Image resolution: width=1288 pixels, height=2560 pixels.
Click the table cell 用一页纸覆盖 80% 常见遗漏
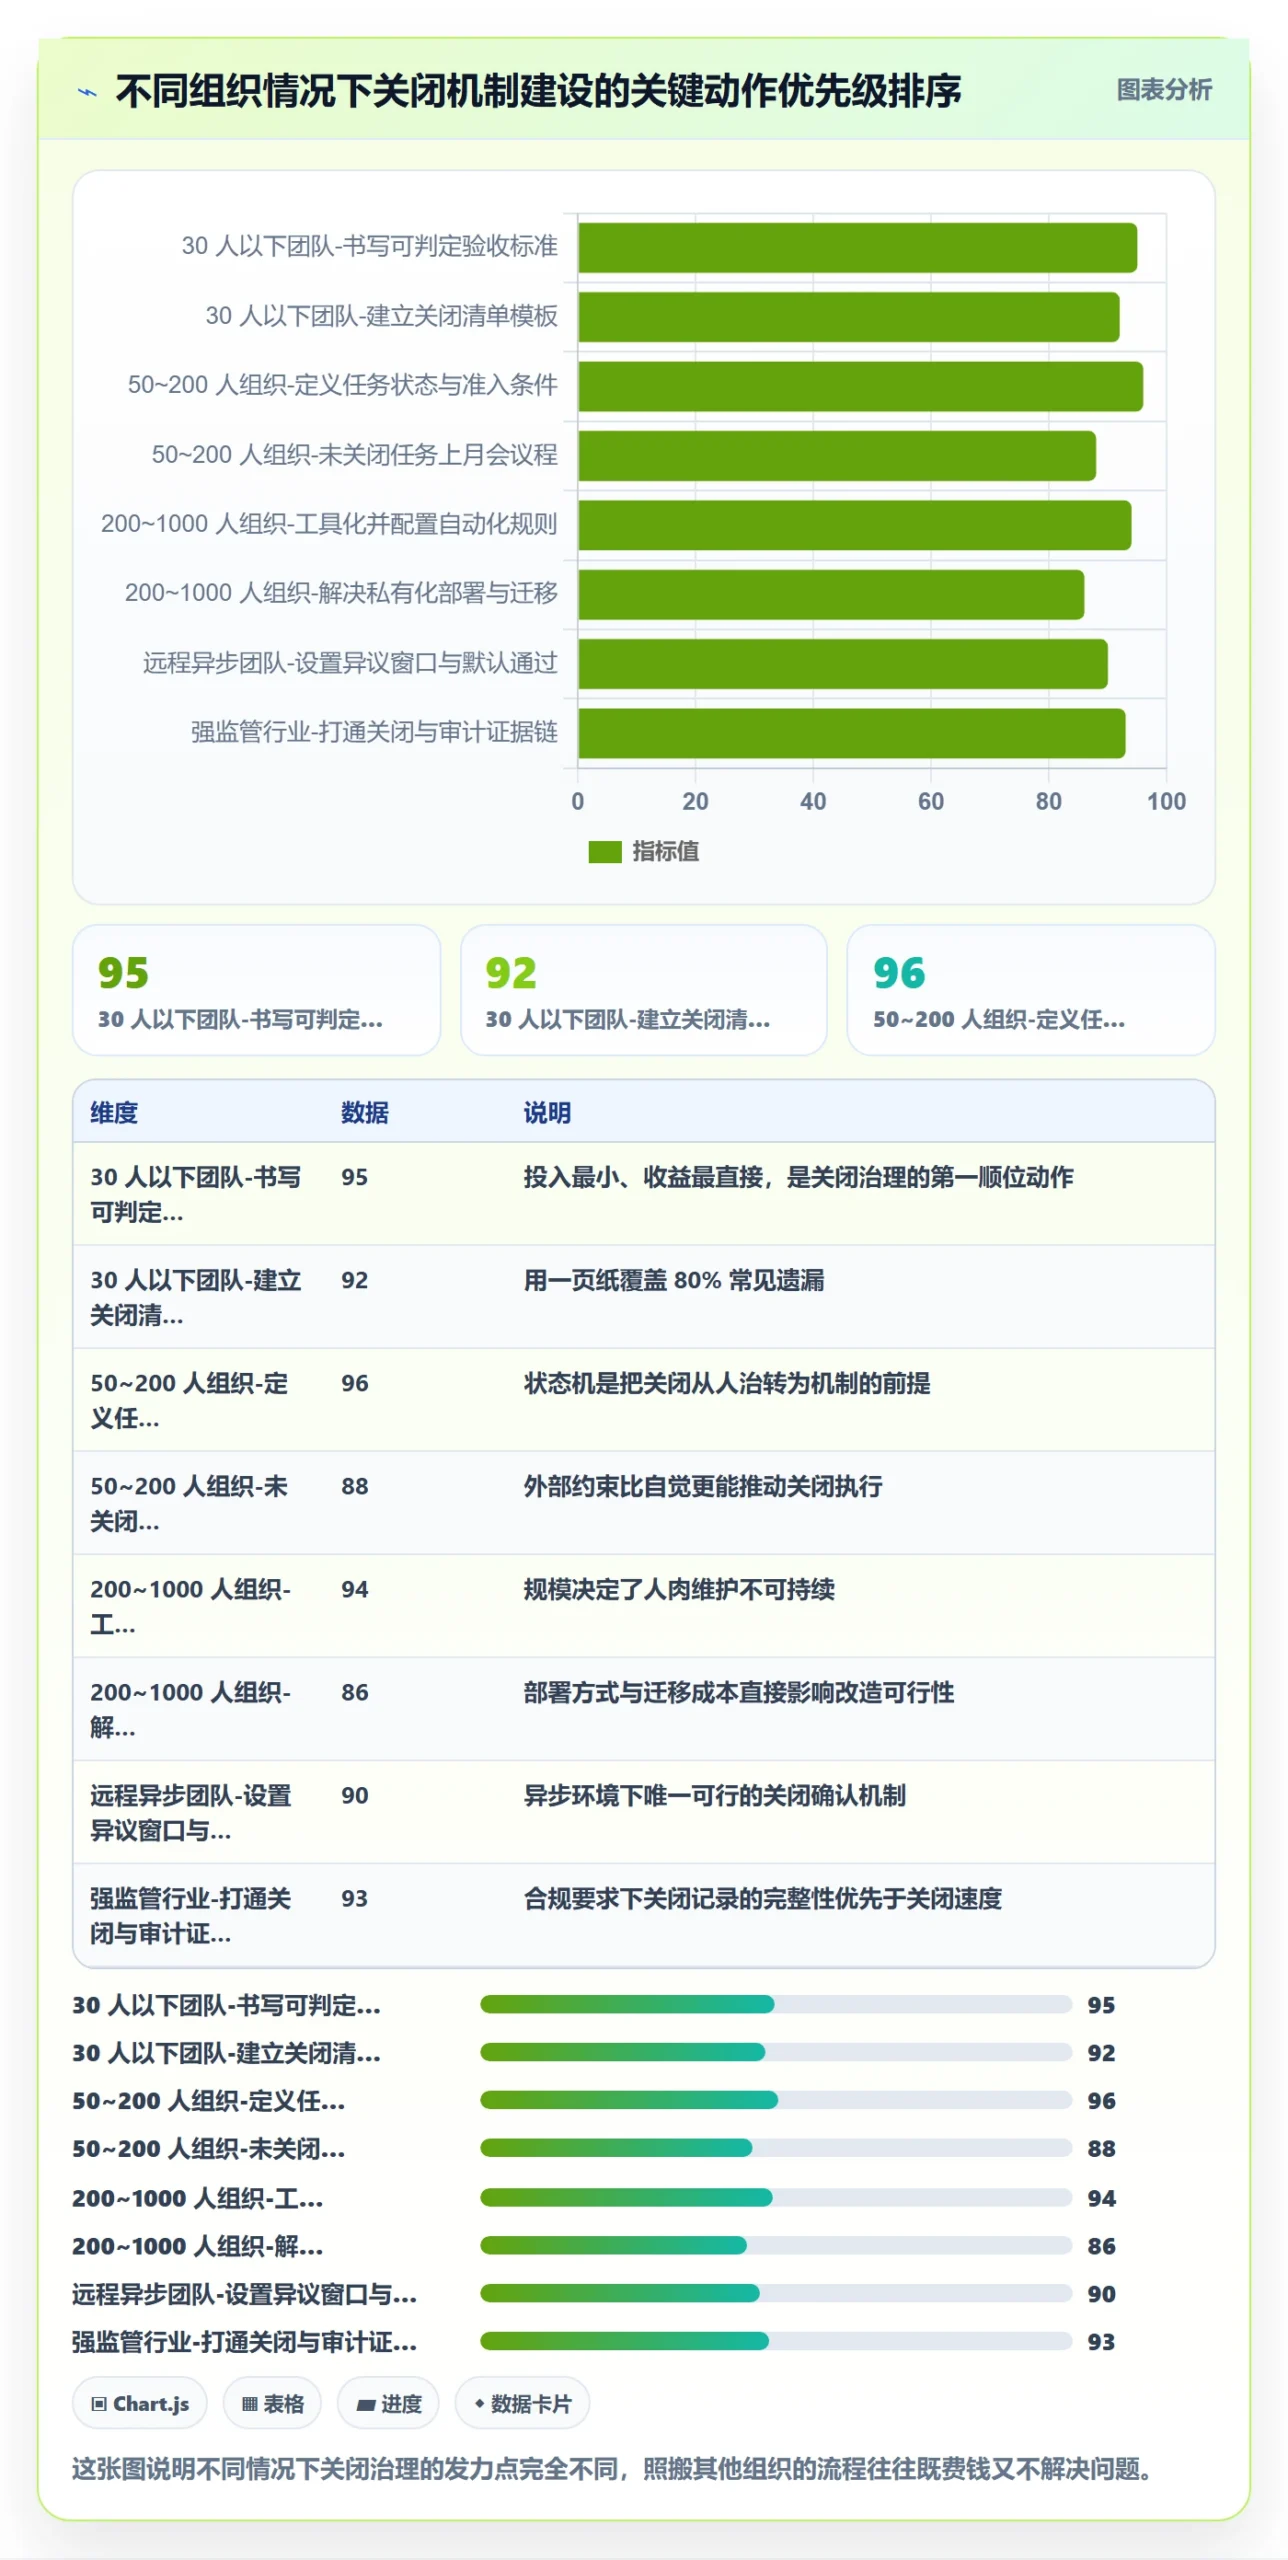674,1280
